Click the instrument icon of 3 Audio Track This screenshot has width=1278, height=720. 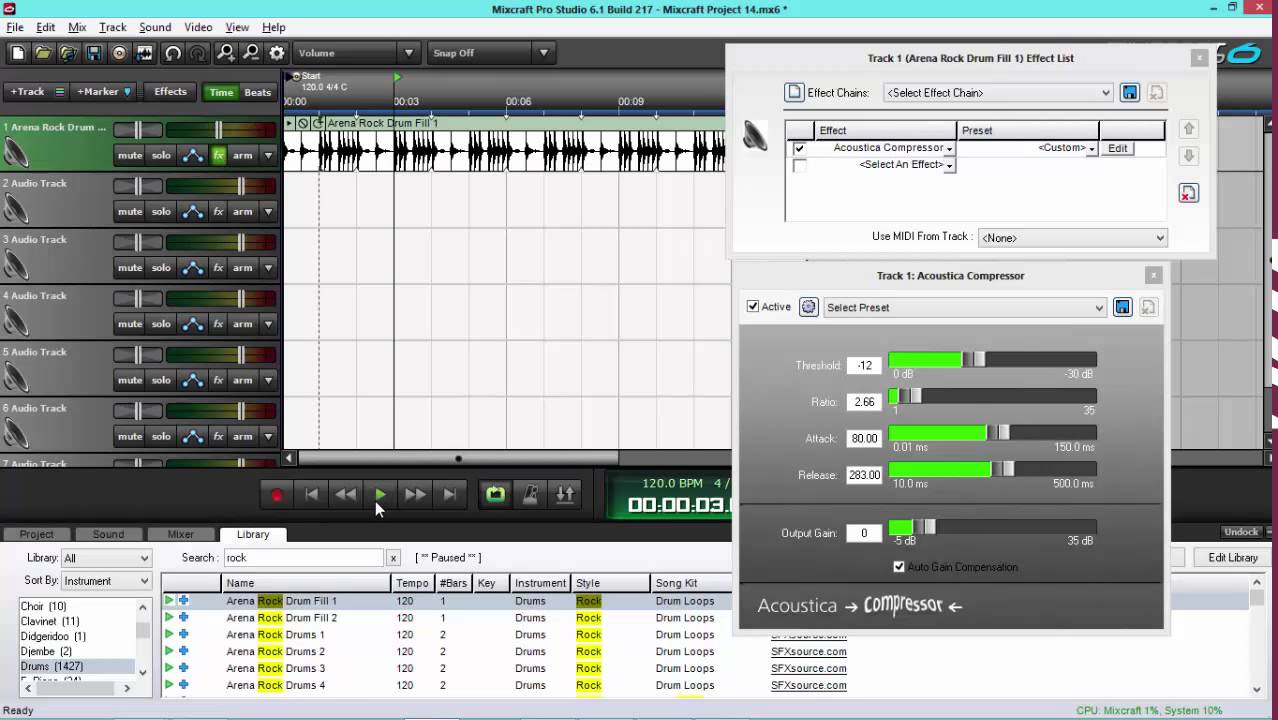[x=16, y=264]
